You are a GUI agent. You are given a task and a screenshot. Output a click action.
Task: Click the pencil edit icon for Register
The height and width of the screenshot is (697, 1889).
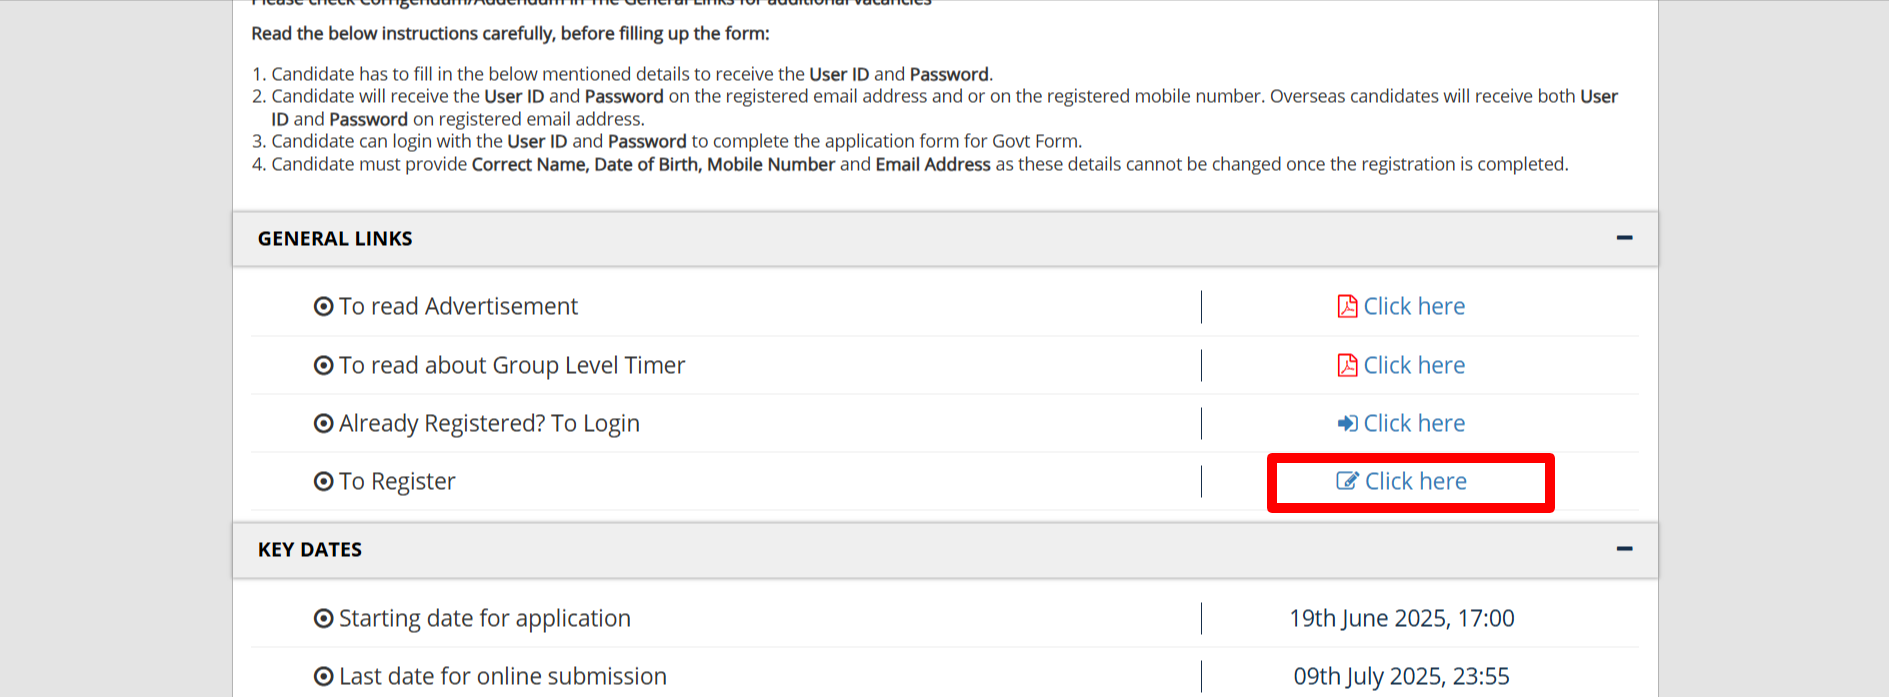click(x=1347, y=481)
